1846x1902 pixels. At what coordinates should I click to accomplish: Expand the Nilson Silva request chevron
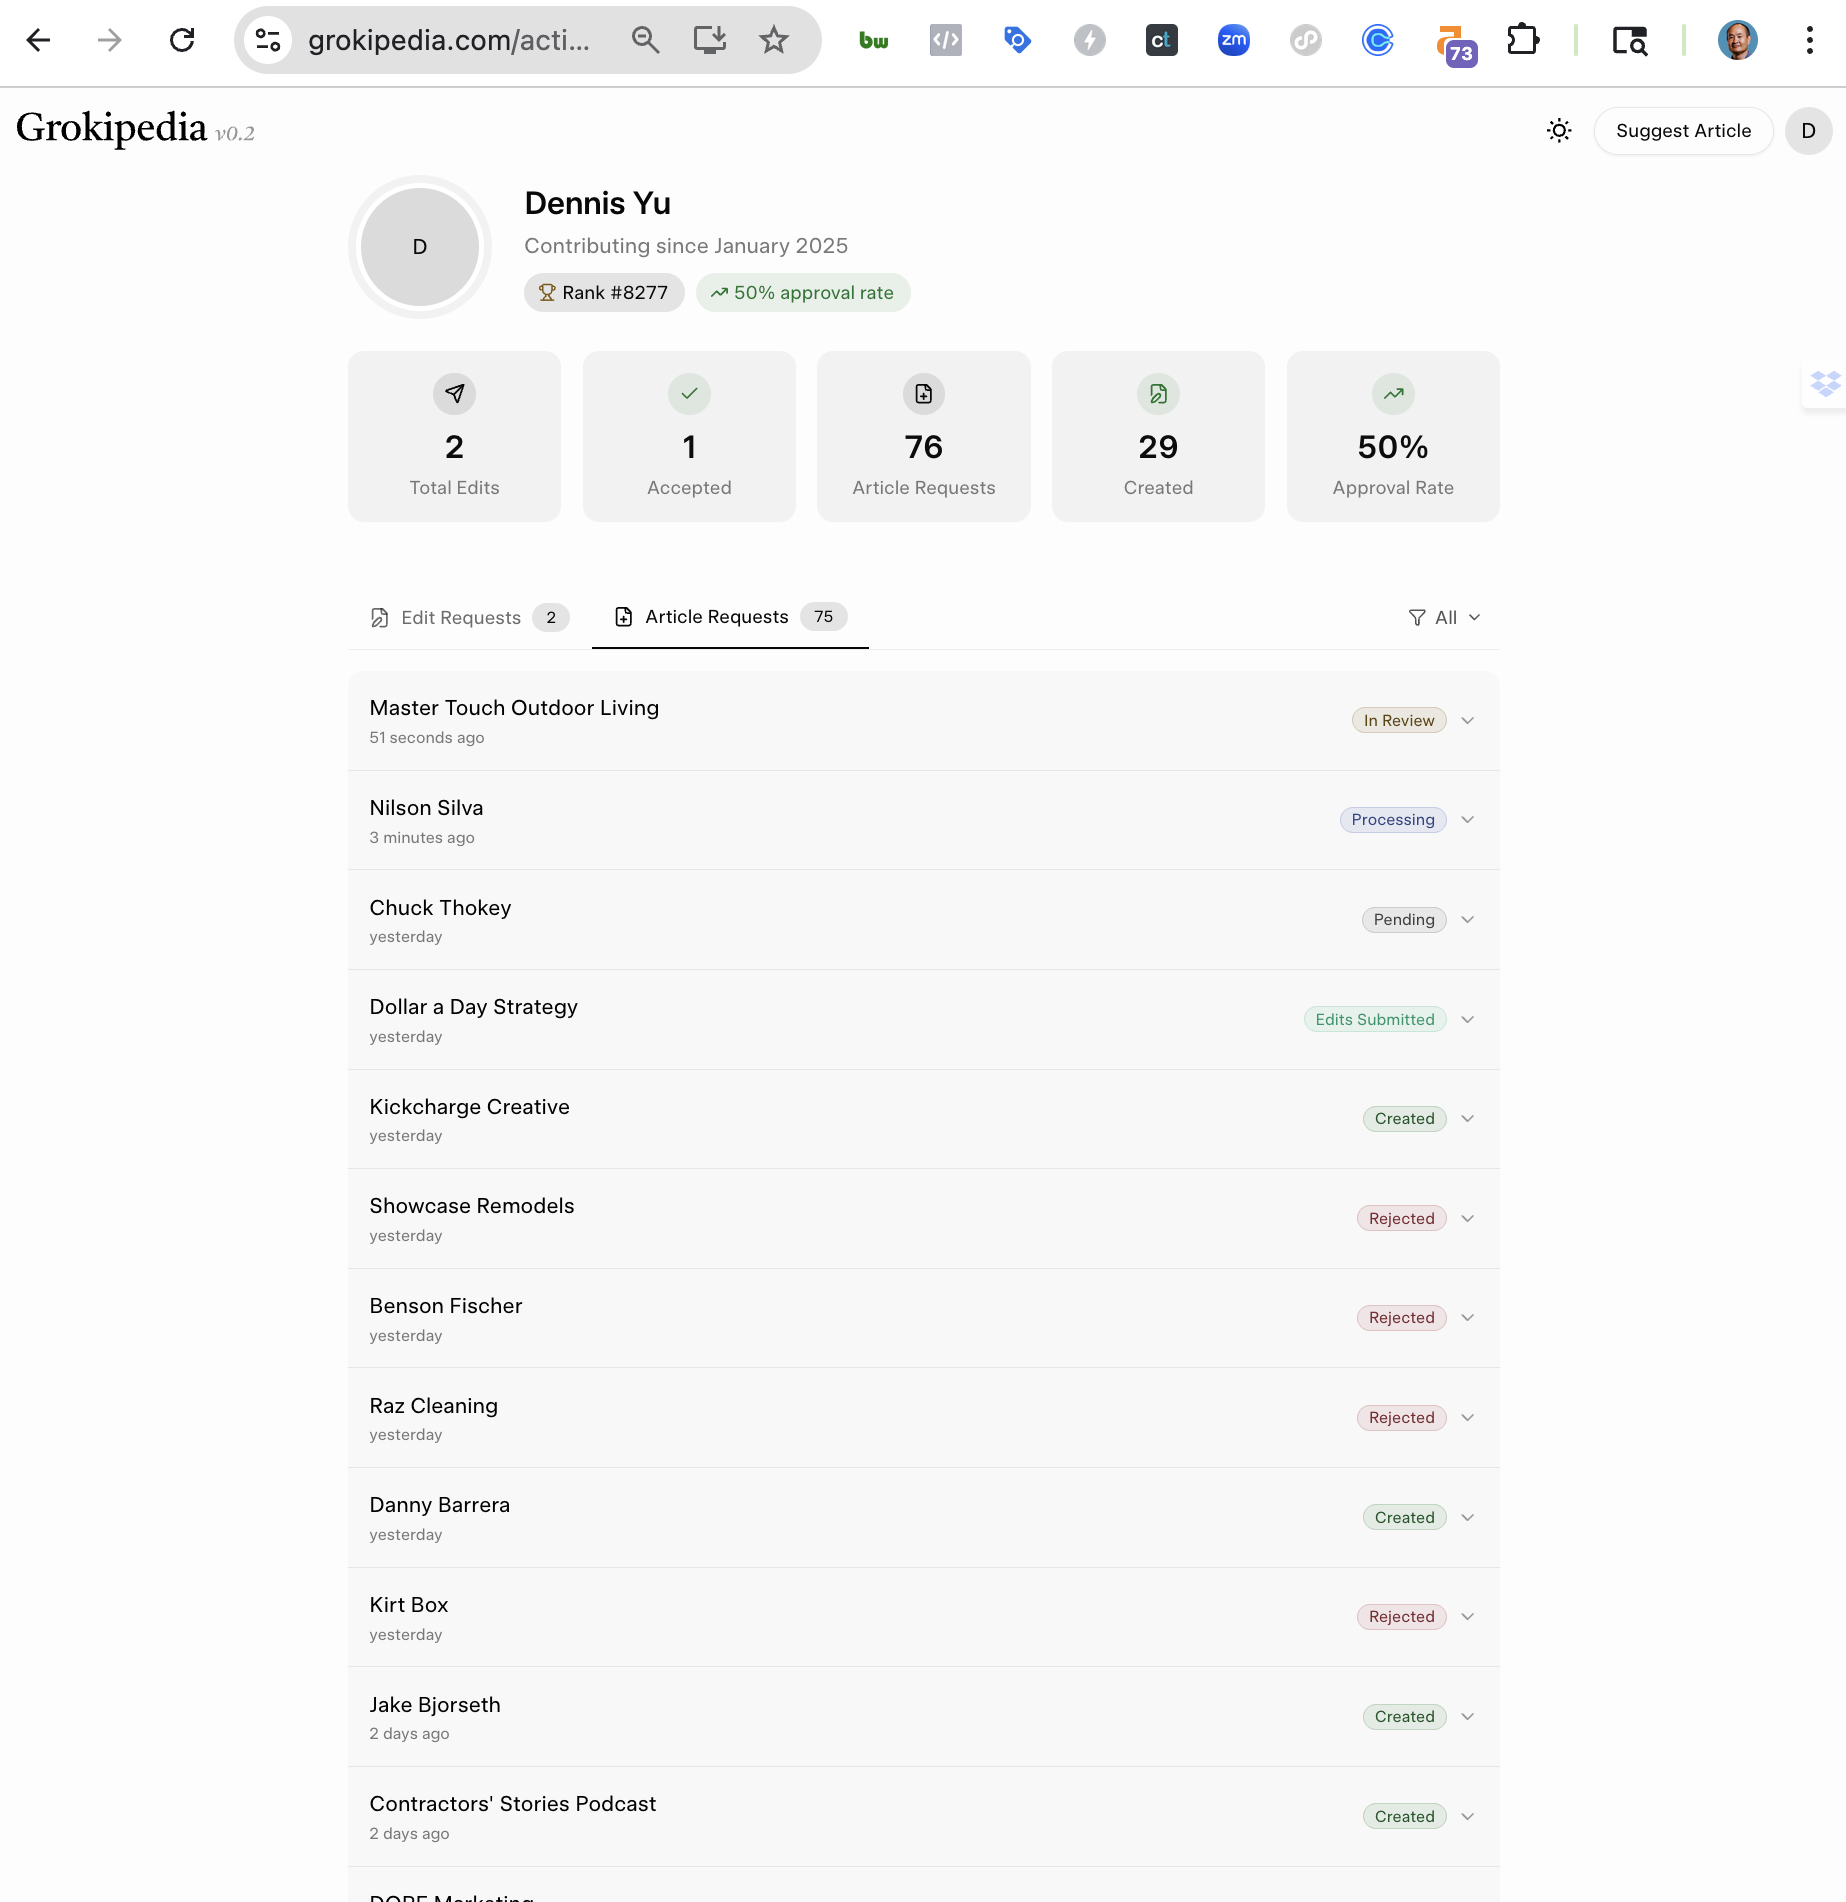tap(1468, 820)
